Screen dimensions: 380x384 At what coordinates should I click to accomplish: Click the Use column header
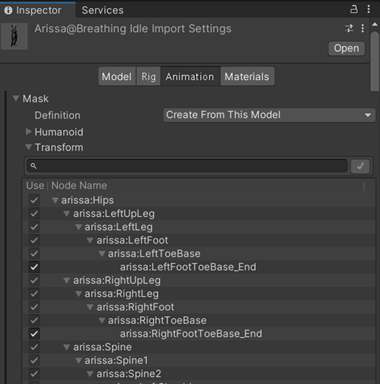(35, 186)
